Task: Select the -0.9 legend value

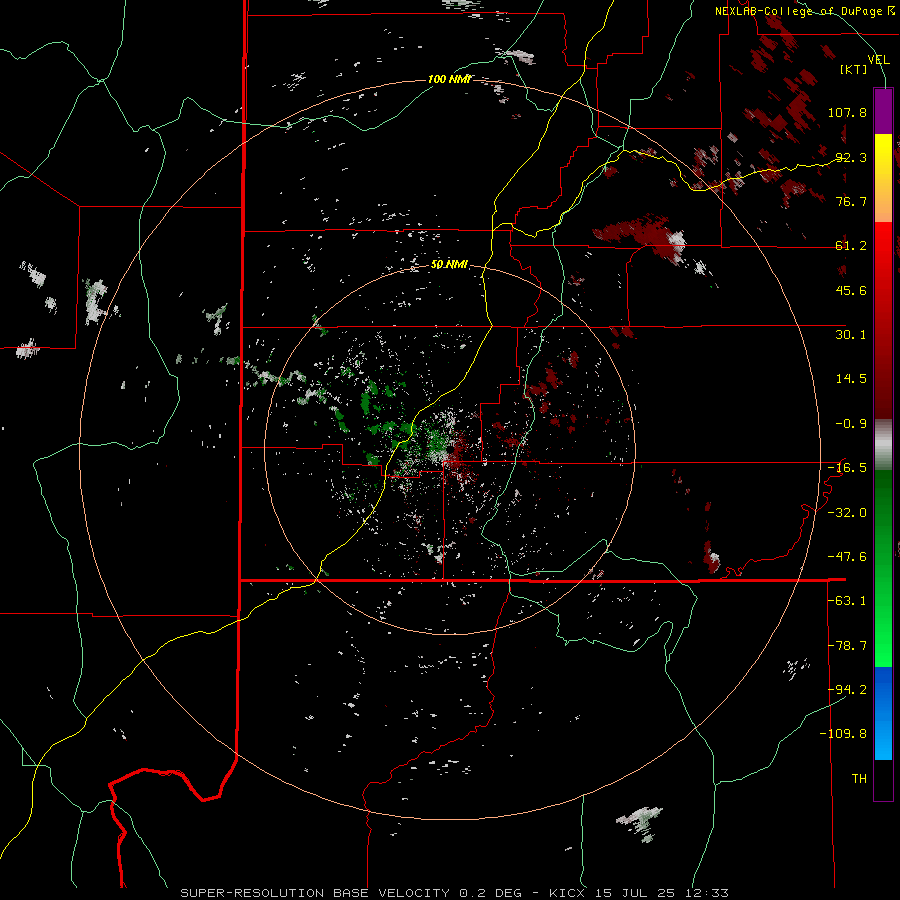Action: (x=851, y=424)
